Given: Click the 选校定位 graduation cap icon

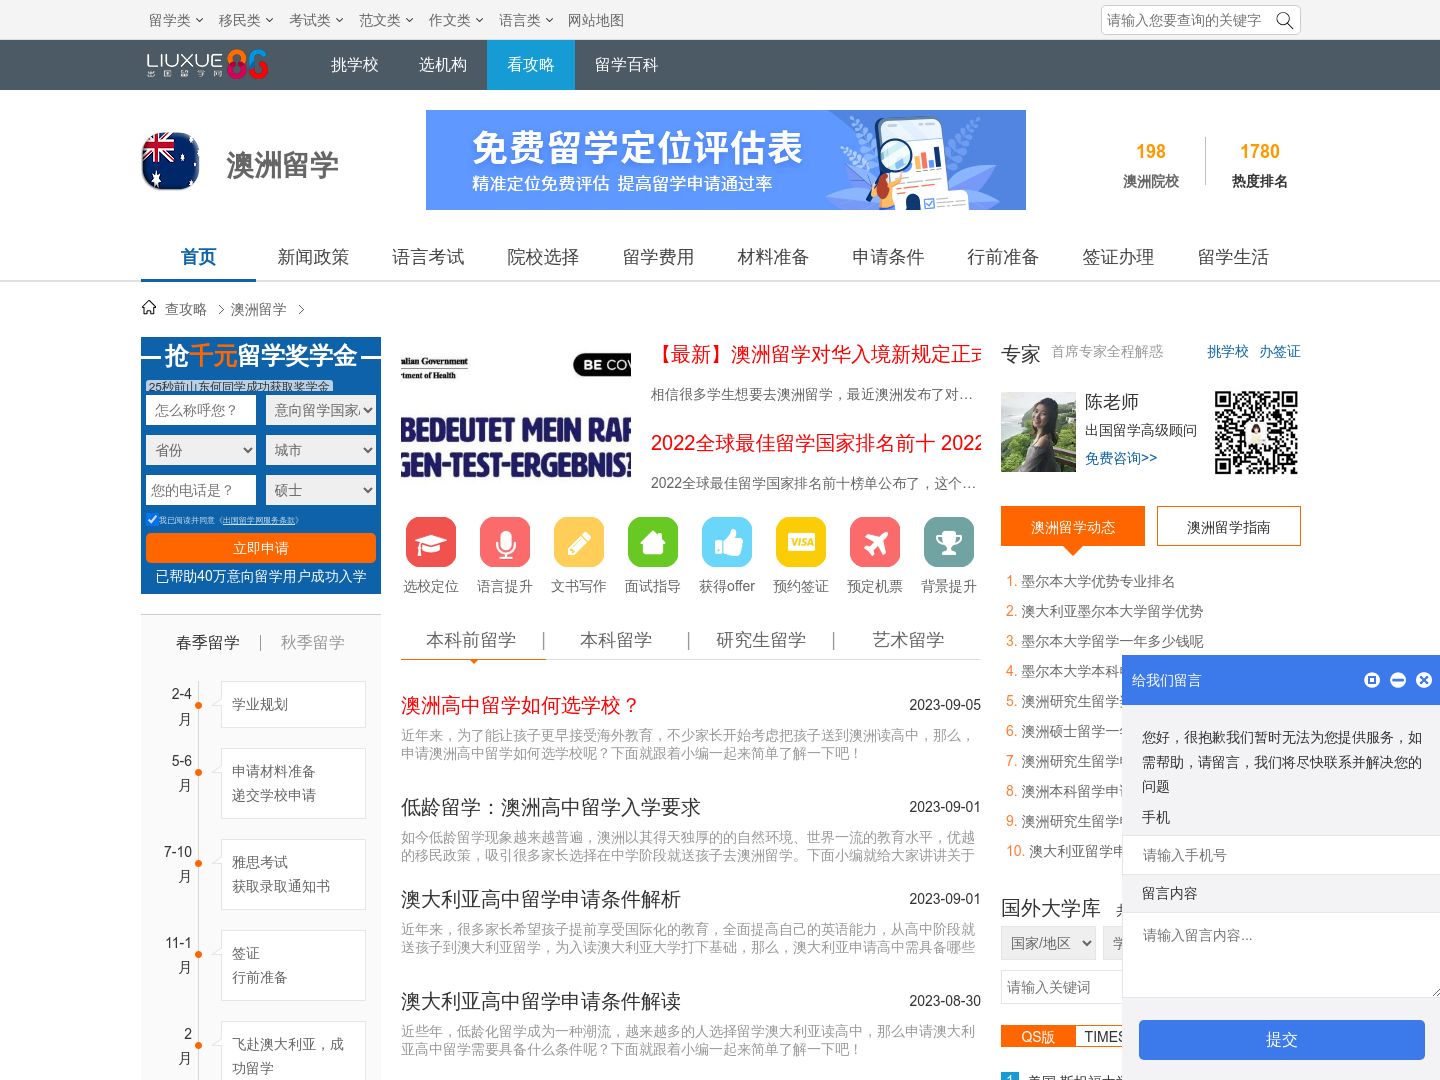Looking at the screenshot, I should [x=431, y=542].
